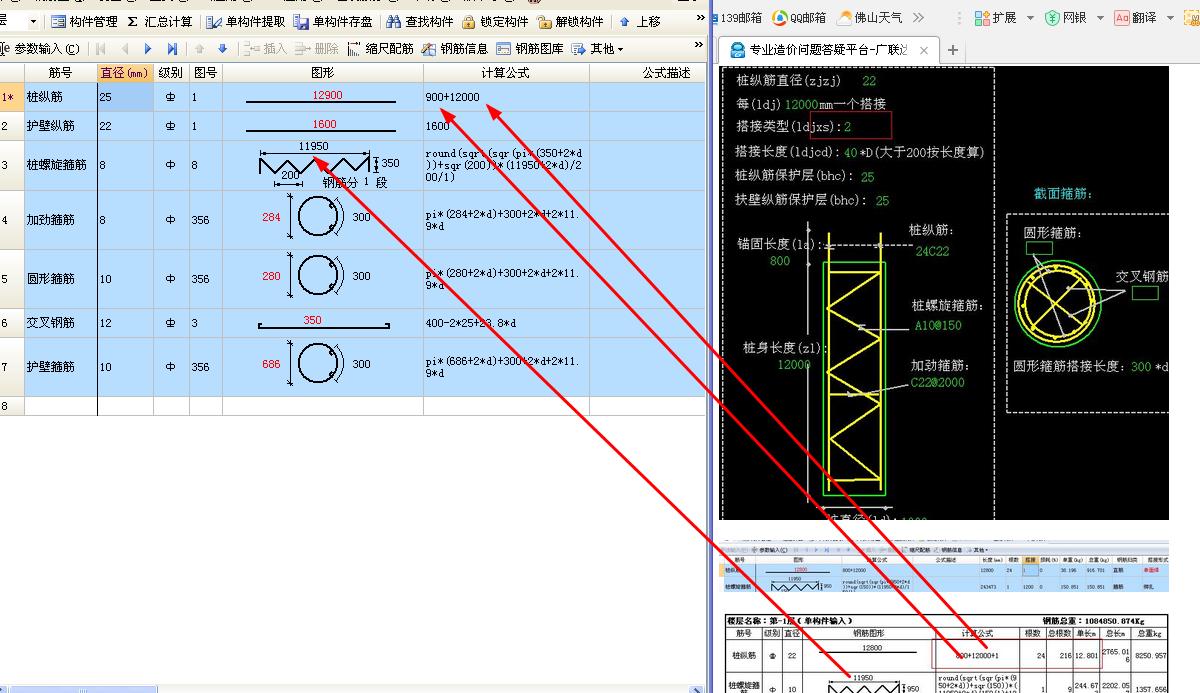The height and width of the screenshot is (693, 1200).
Task: Go to last record navigation arrow
Action: (x=172, y=49)
